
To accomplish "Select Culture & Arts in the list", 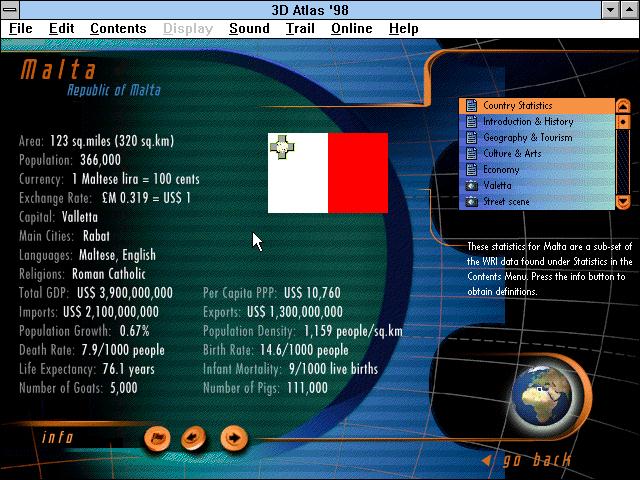I will [x=537, y=153].
